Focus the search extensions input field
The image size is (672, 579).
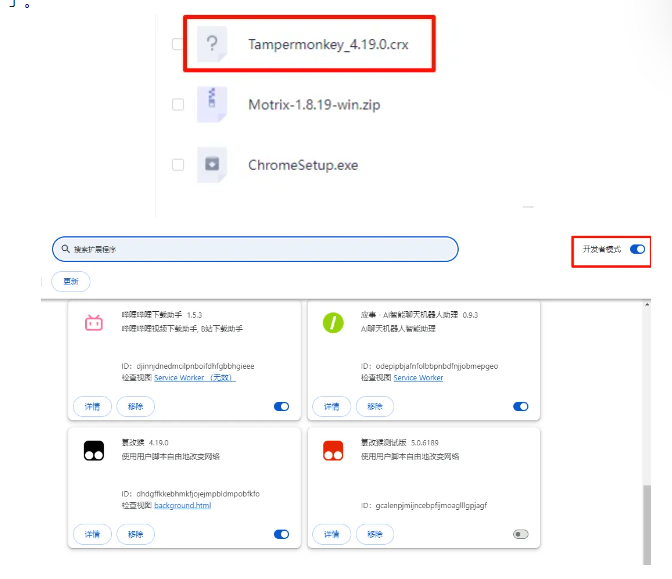click(x=255, y=249)
